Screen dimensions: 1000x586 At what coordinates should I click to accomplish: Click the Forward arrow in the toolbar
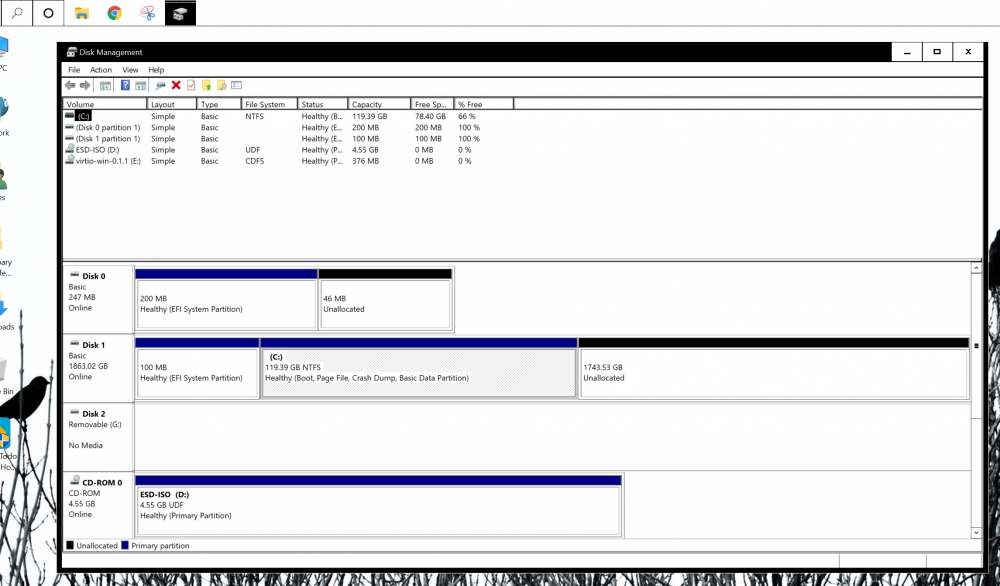[85, 85]
